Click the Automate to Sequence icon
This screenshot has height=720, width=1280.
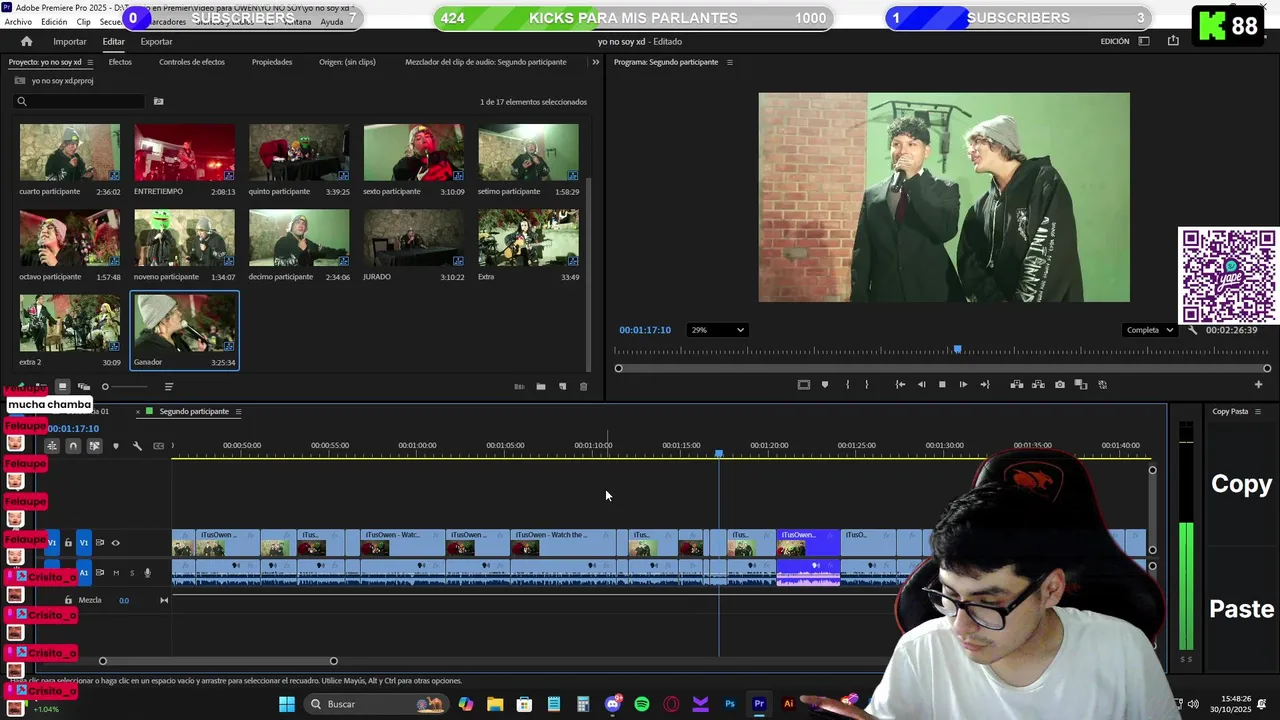tap(519, 387)
